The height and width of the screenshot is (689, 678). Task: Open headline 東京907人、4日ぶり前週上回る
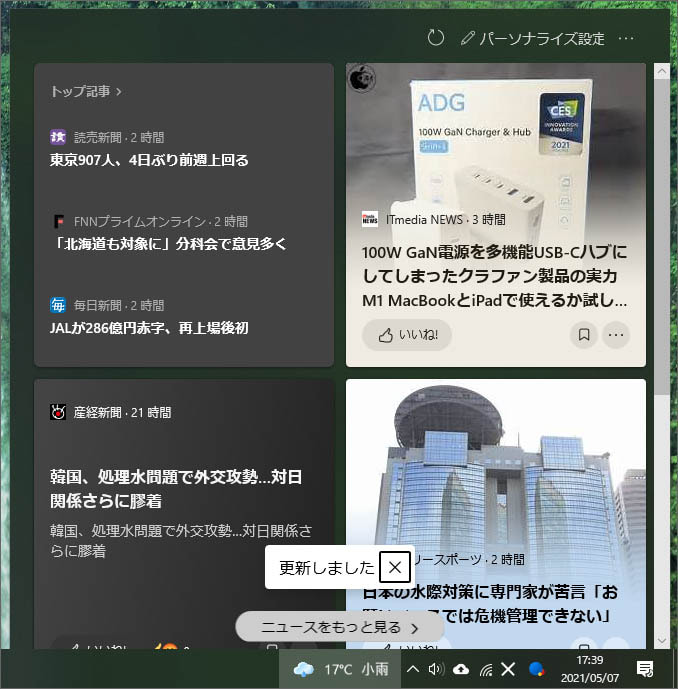click(x=149, y=160)
